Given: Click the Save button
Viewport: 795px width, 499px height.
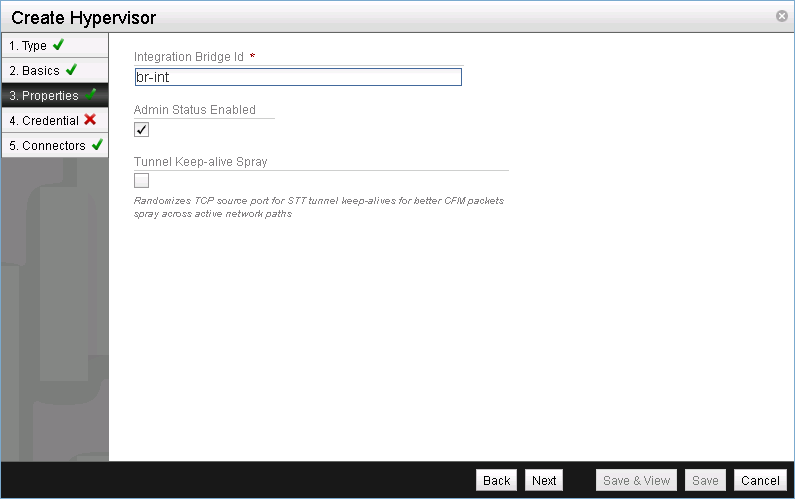Looking at the screenshot, I should click(x=705, y=481).
